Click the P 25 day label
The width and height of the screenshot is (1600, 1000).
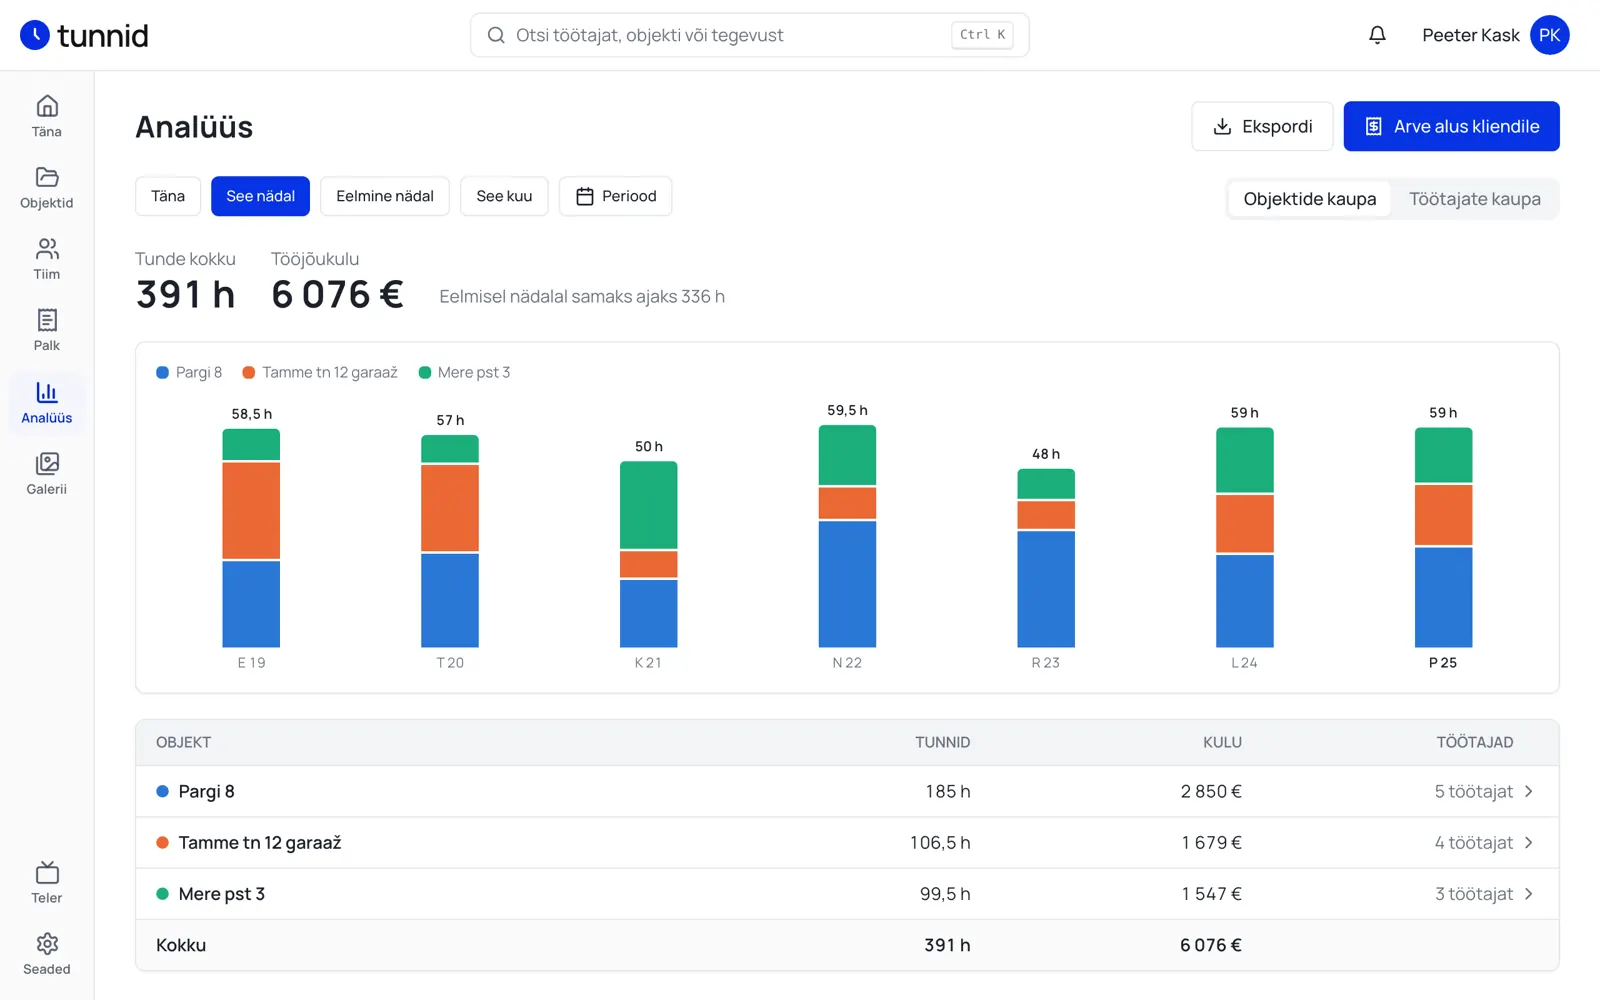coord(1443,662)
